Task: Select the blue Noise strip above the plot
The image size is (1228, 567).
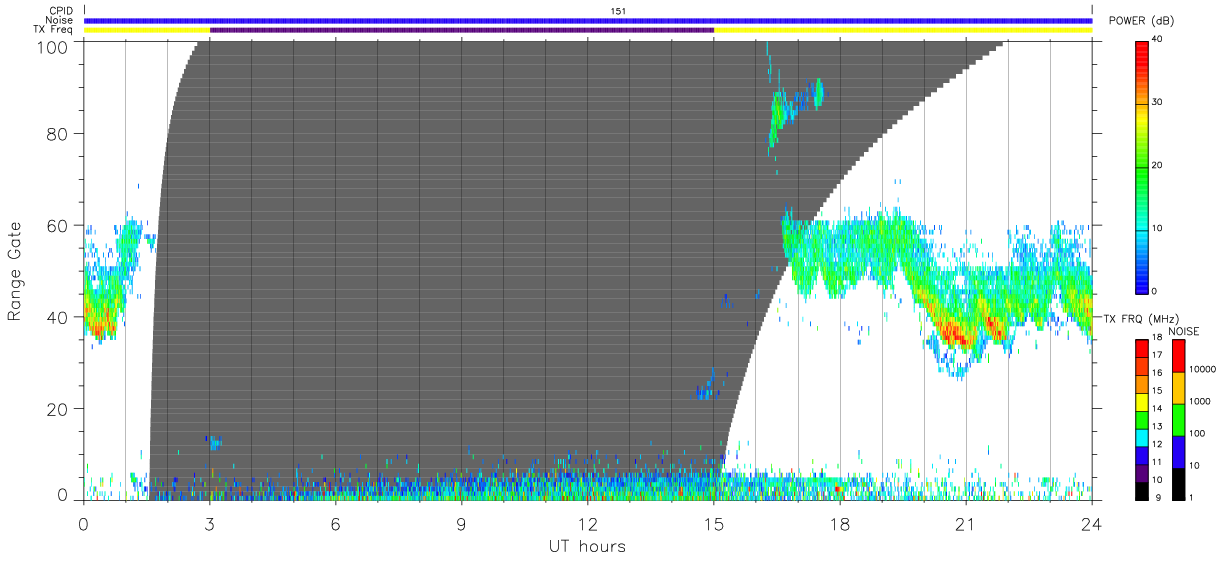Action: pos(588,20)
